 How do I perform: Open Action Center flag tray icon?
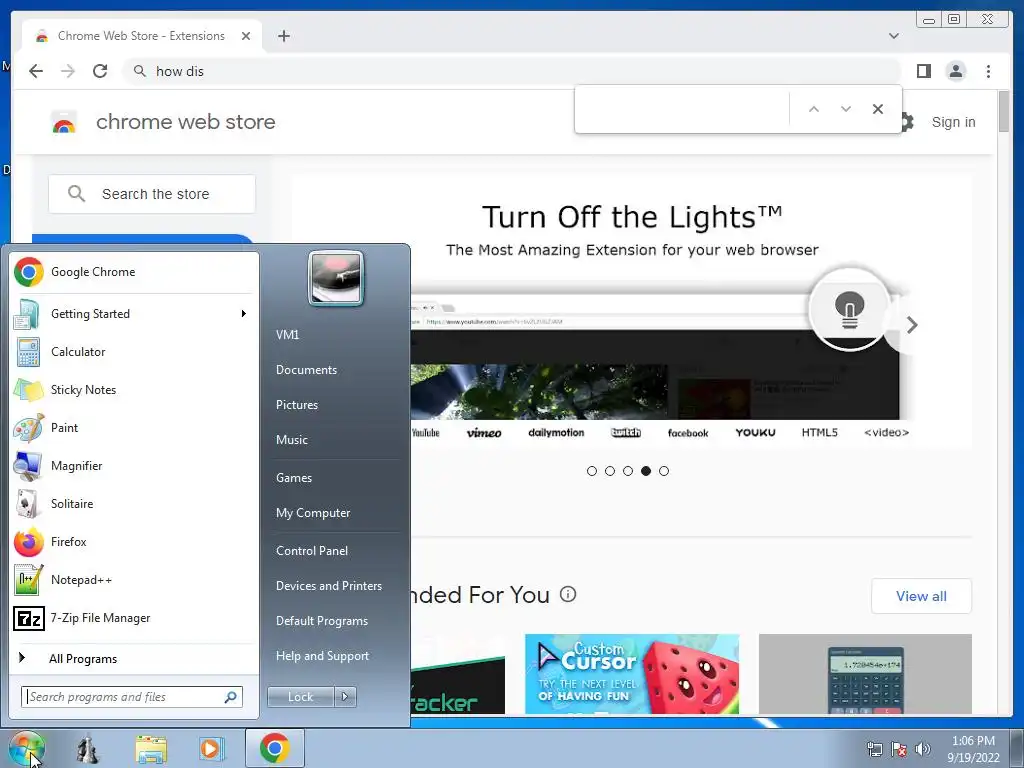tap(899, 749)
